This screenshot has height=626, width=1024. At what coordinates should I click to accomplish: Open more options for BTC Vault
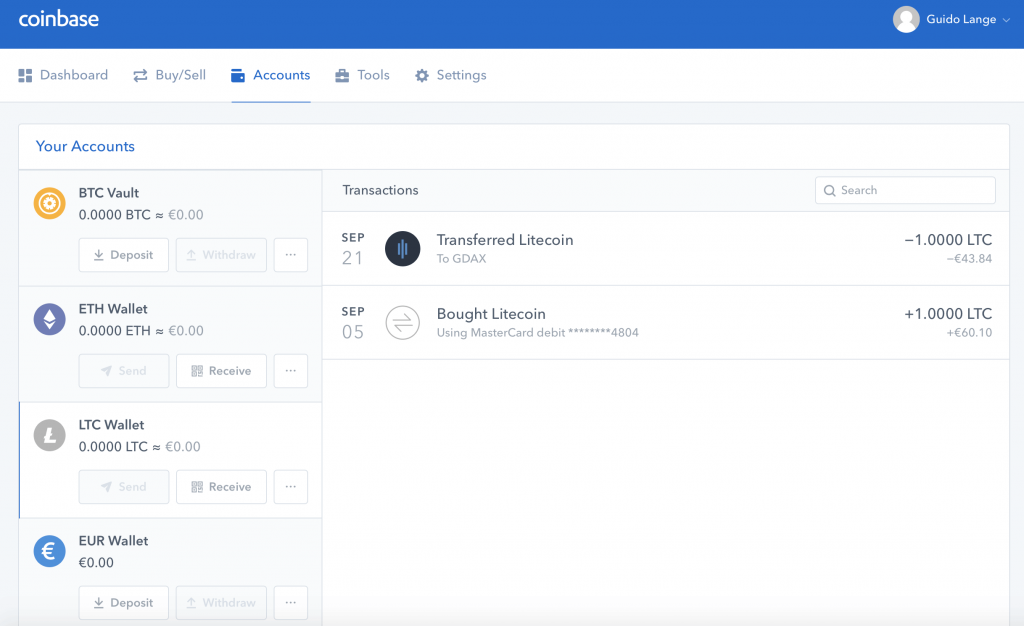291,255
